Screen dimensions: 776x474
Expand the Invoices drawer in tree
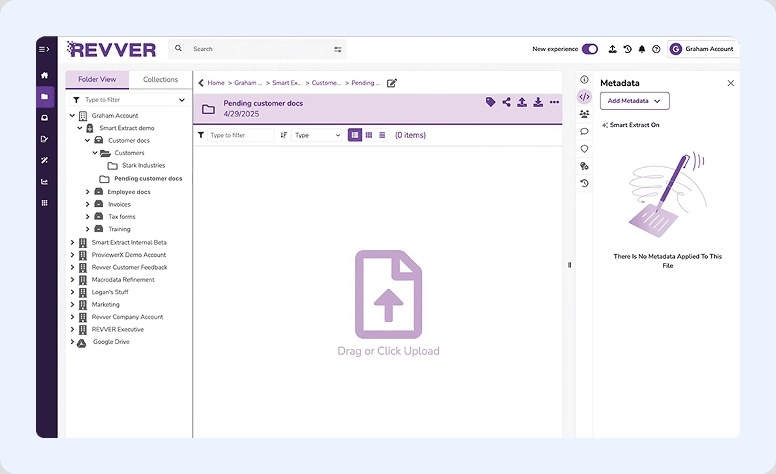click(x=87, y=204)
